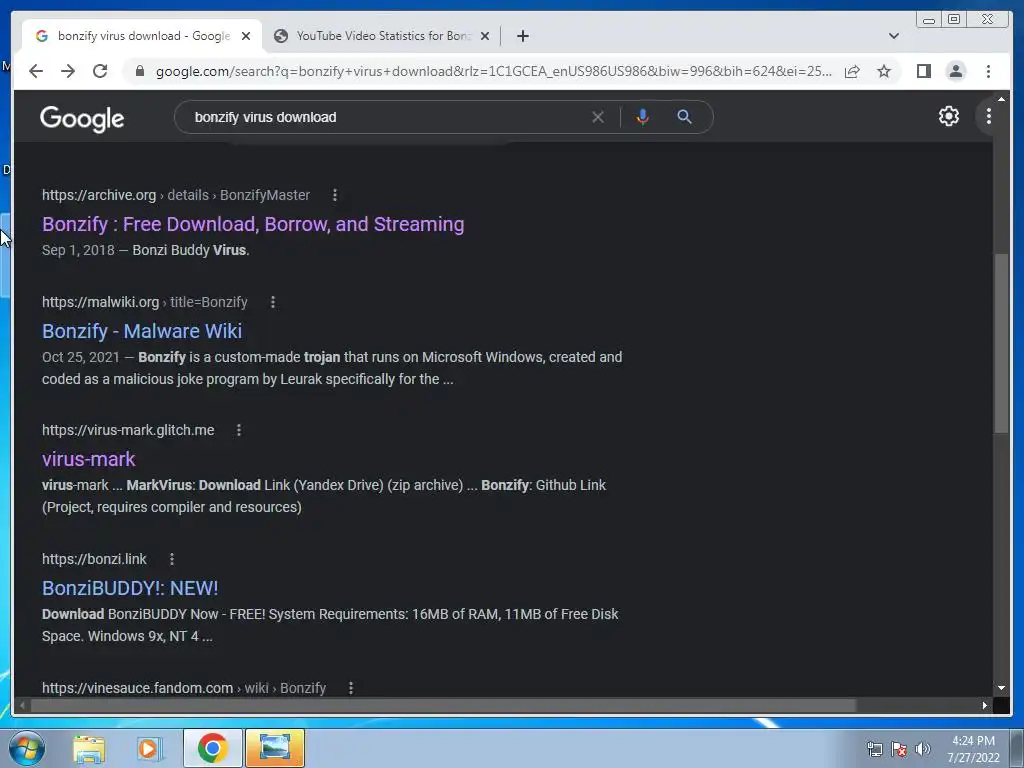Close the bonzify virus download tab
Screen dimensions: 1024x768
click(x=246, y=36)
